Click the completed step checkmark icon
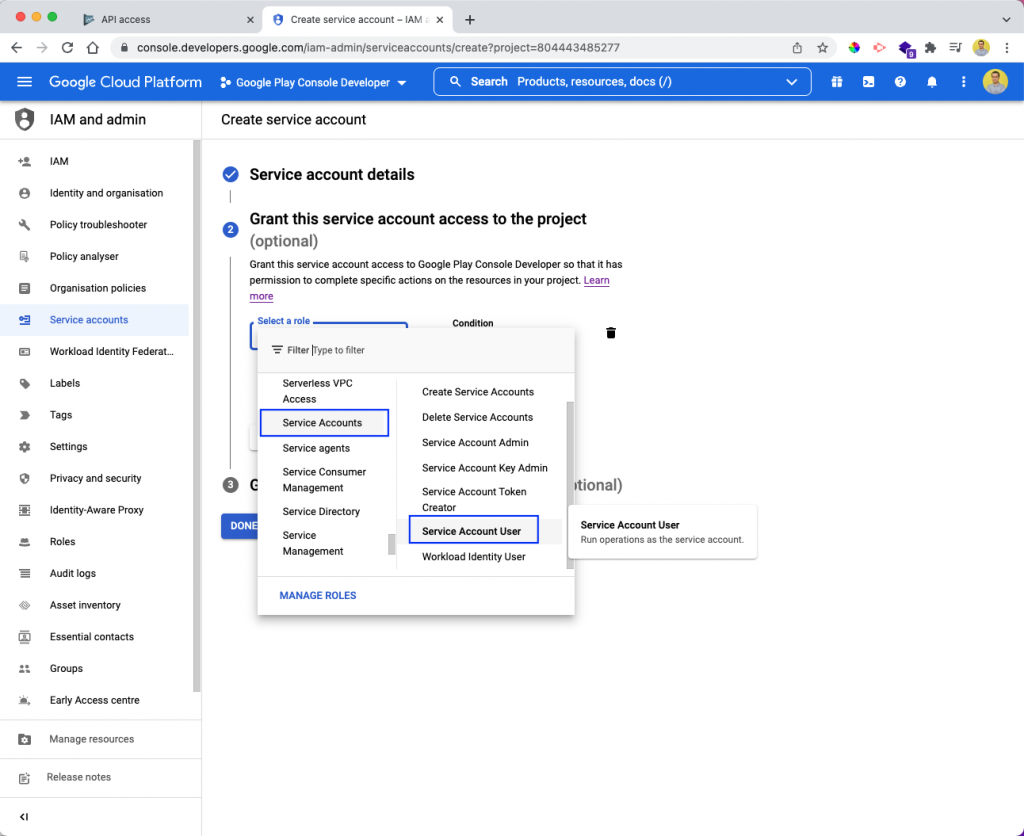This screenshot has height=836, width=1024. coord(230,174)
